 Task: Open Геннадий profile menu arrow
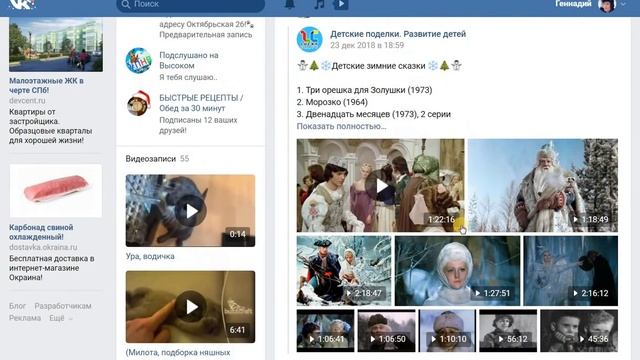623,4
